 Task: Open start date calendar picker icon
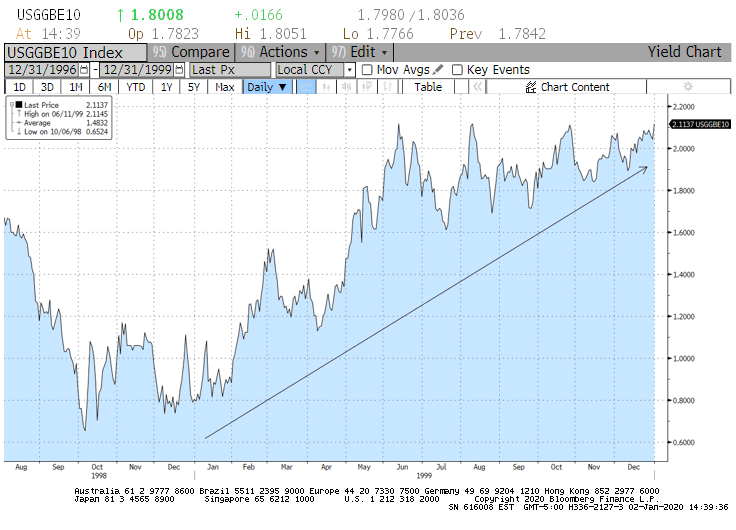[83, 70]
